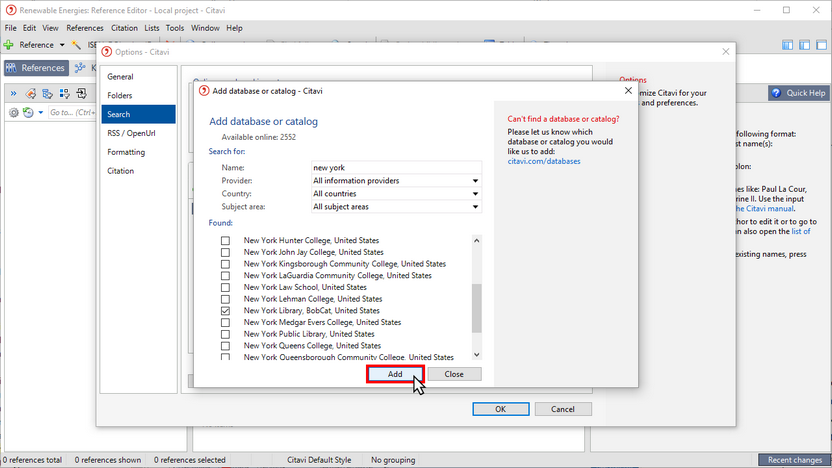Check New York Law School checkbox
Screen dimensions: 832x468
[x=226, y=288]
